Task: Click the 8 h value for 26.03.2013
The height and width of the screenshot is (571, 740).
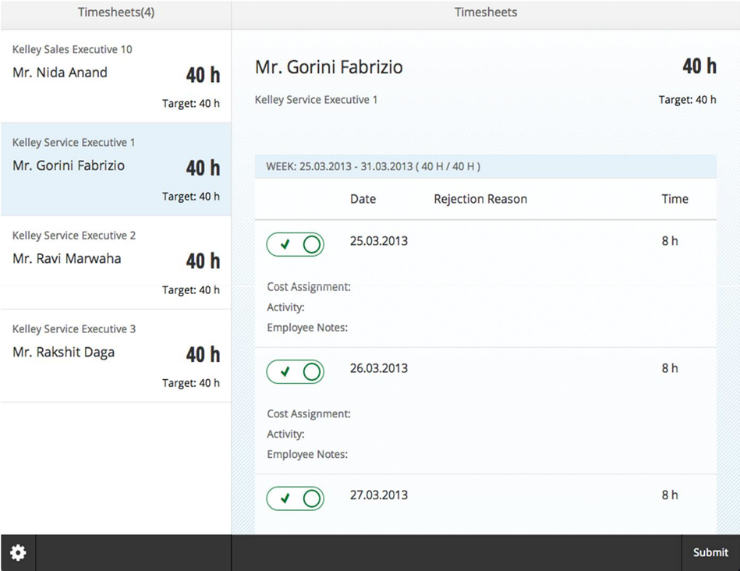Action: click(670, 368)
